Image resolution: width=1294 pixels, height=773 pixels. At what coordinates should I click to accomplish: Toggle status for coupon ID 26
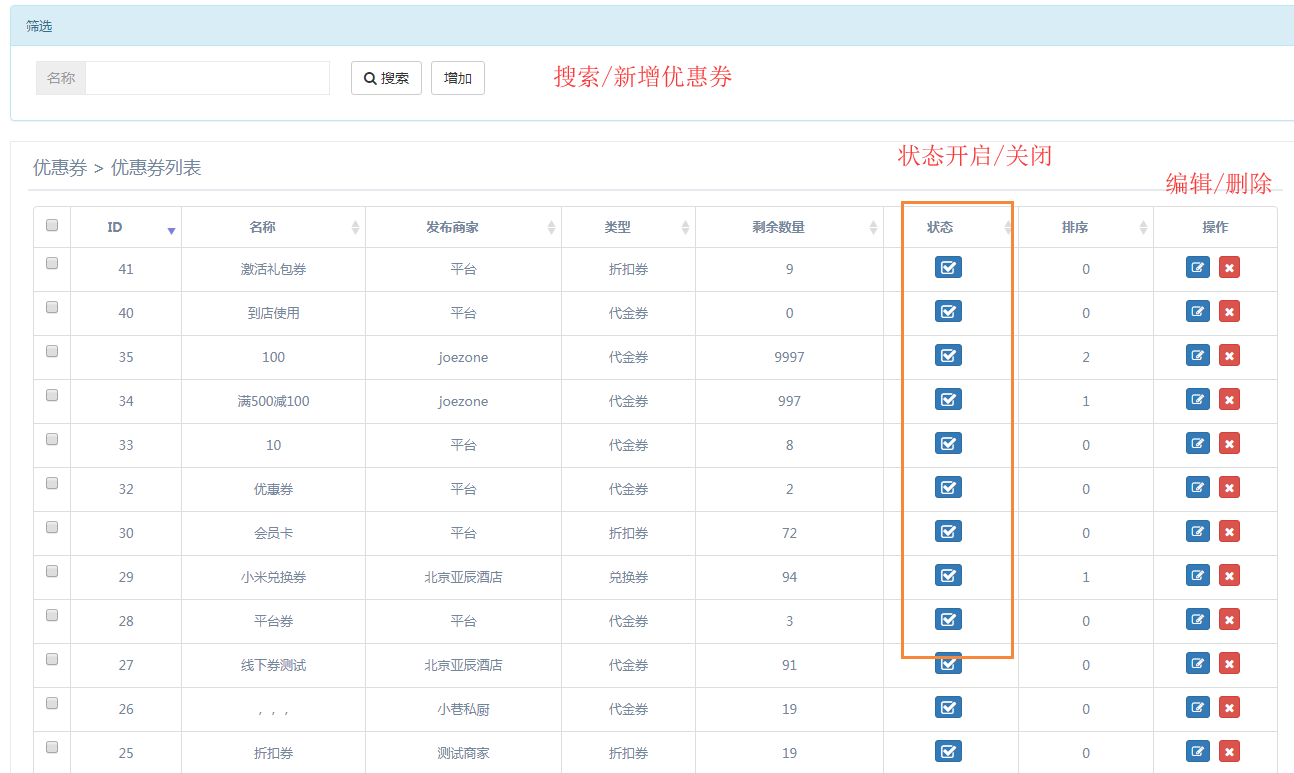948,707
